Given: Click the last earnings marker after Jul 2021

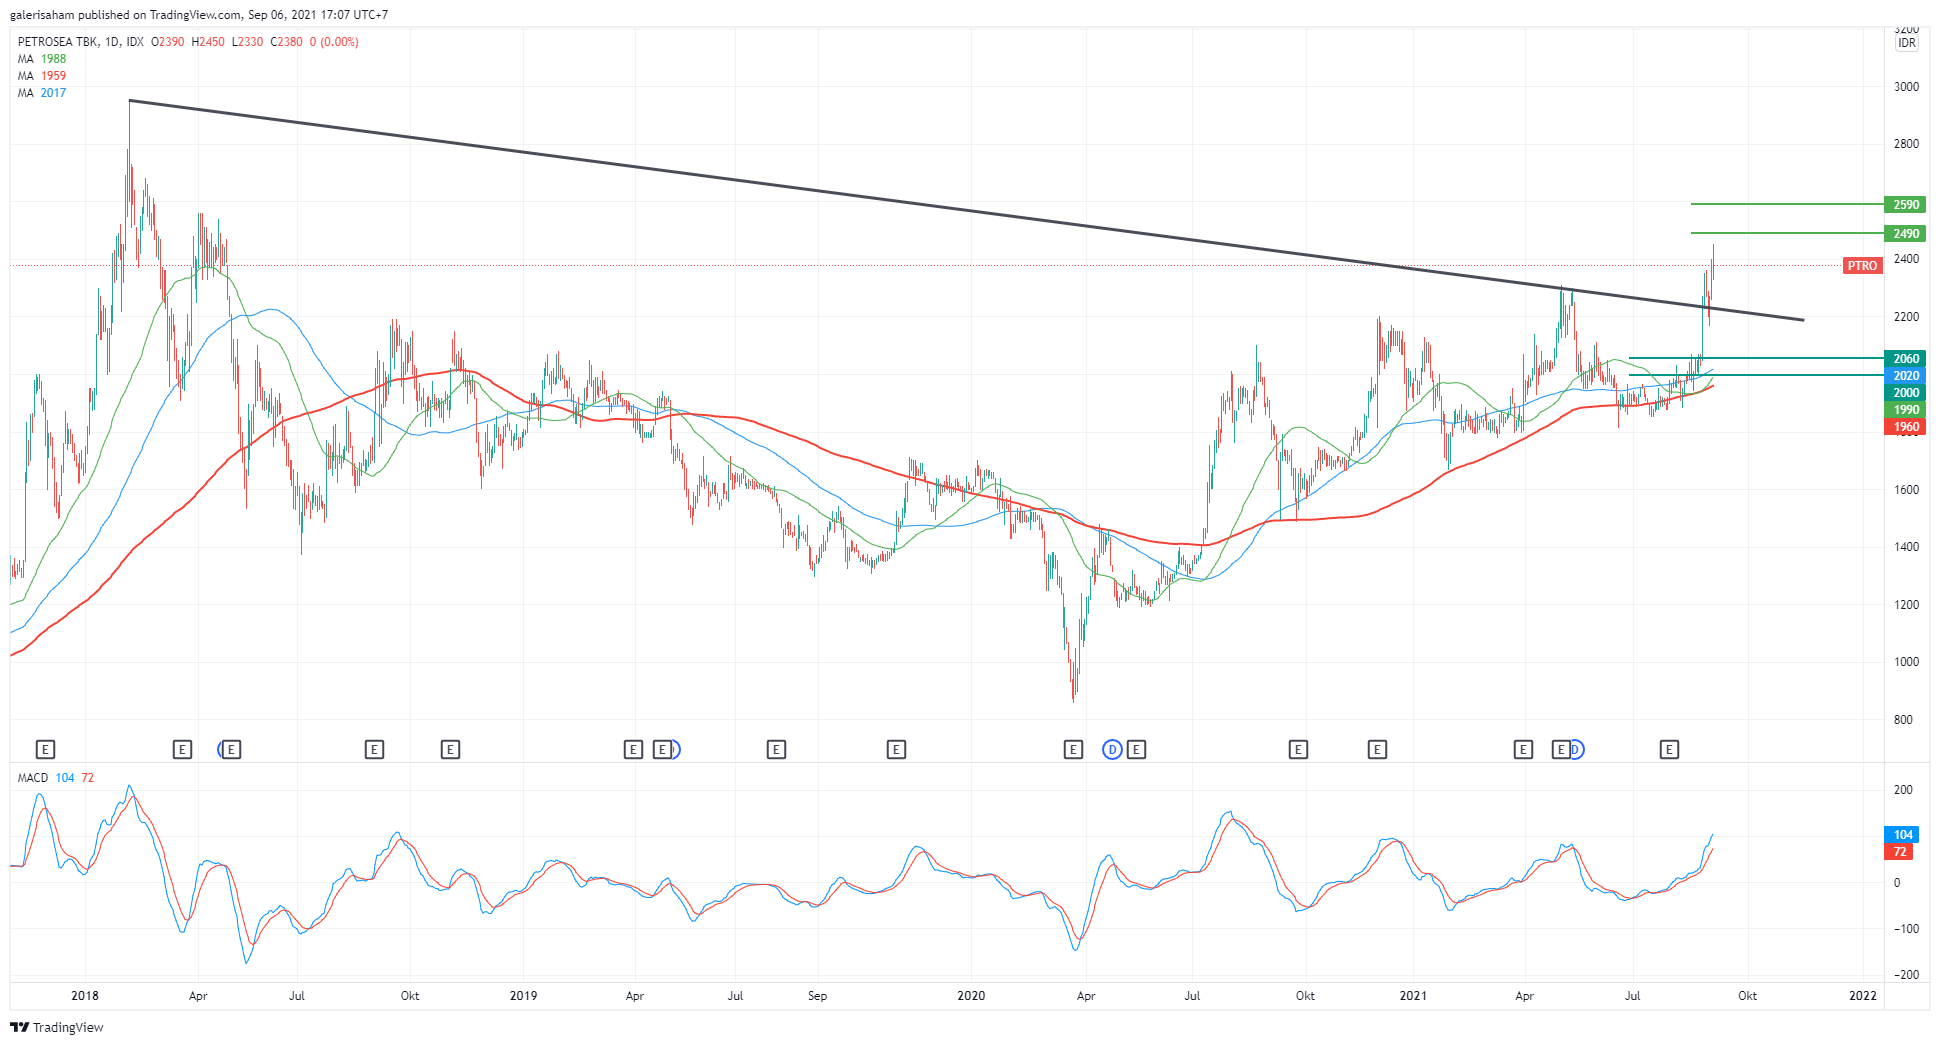Looking at the screenshot, I should (1669, 749).
